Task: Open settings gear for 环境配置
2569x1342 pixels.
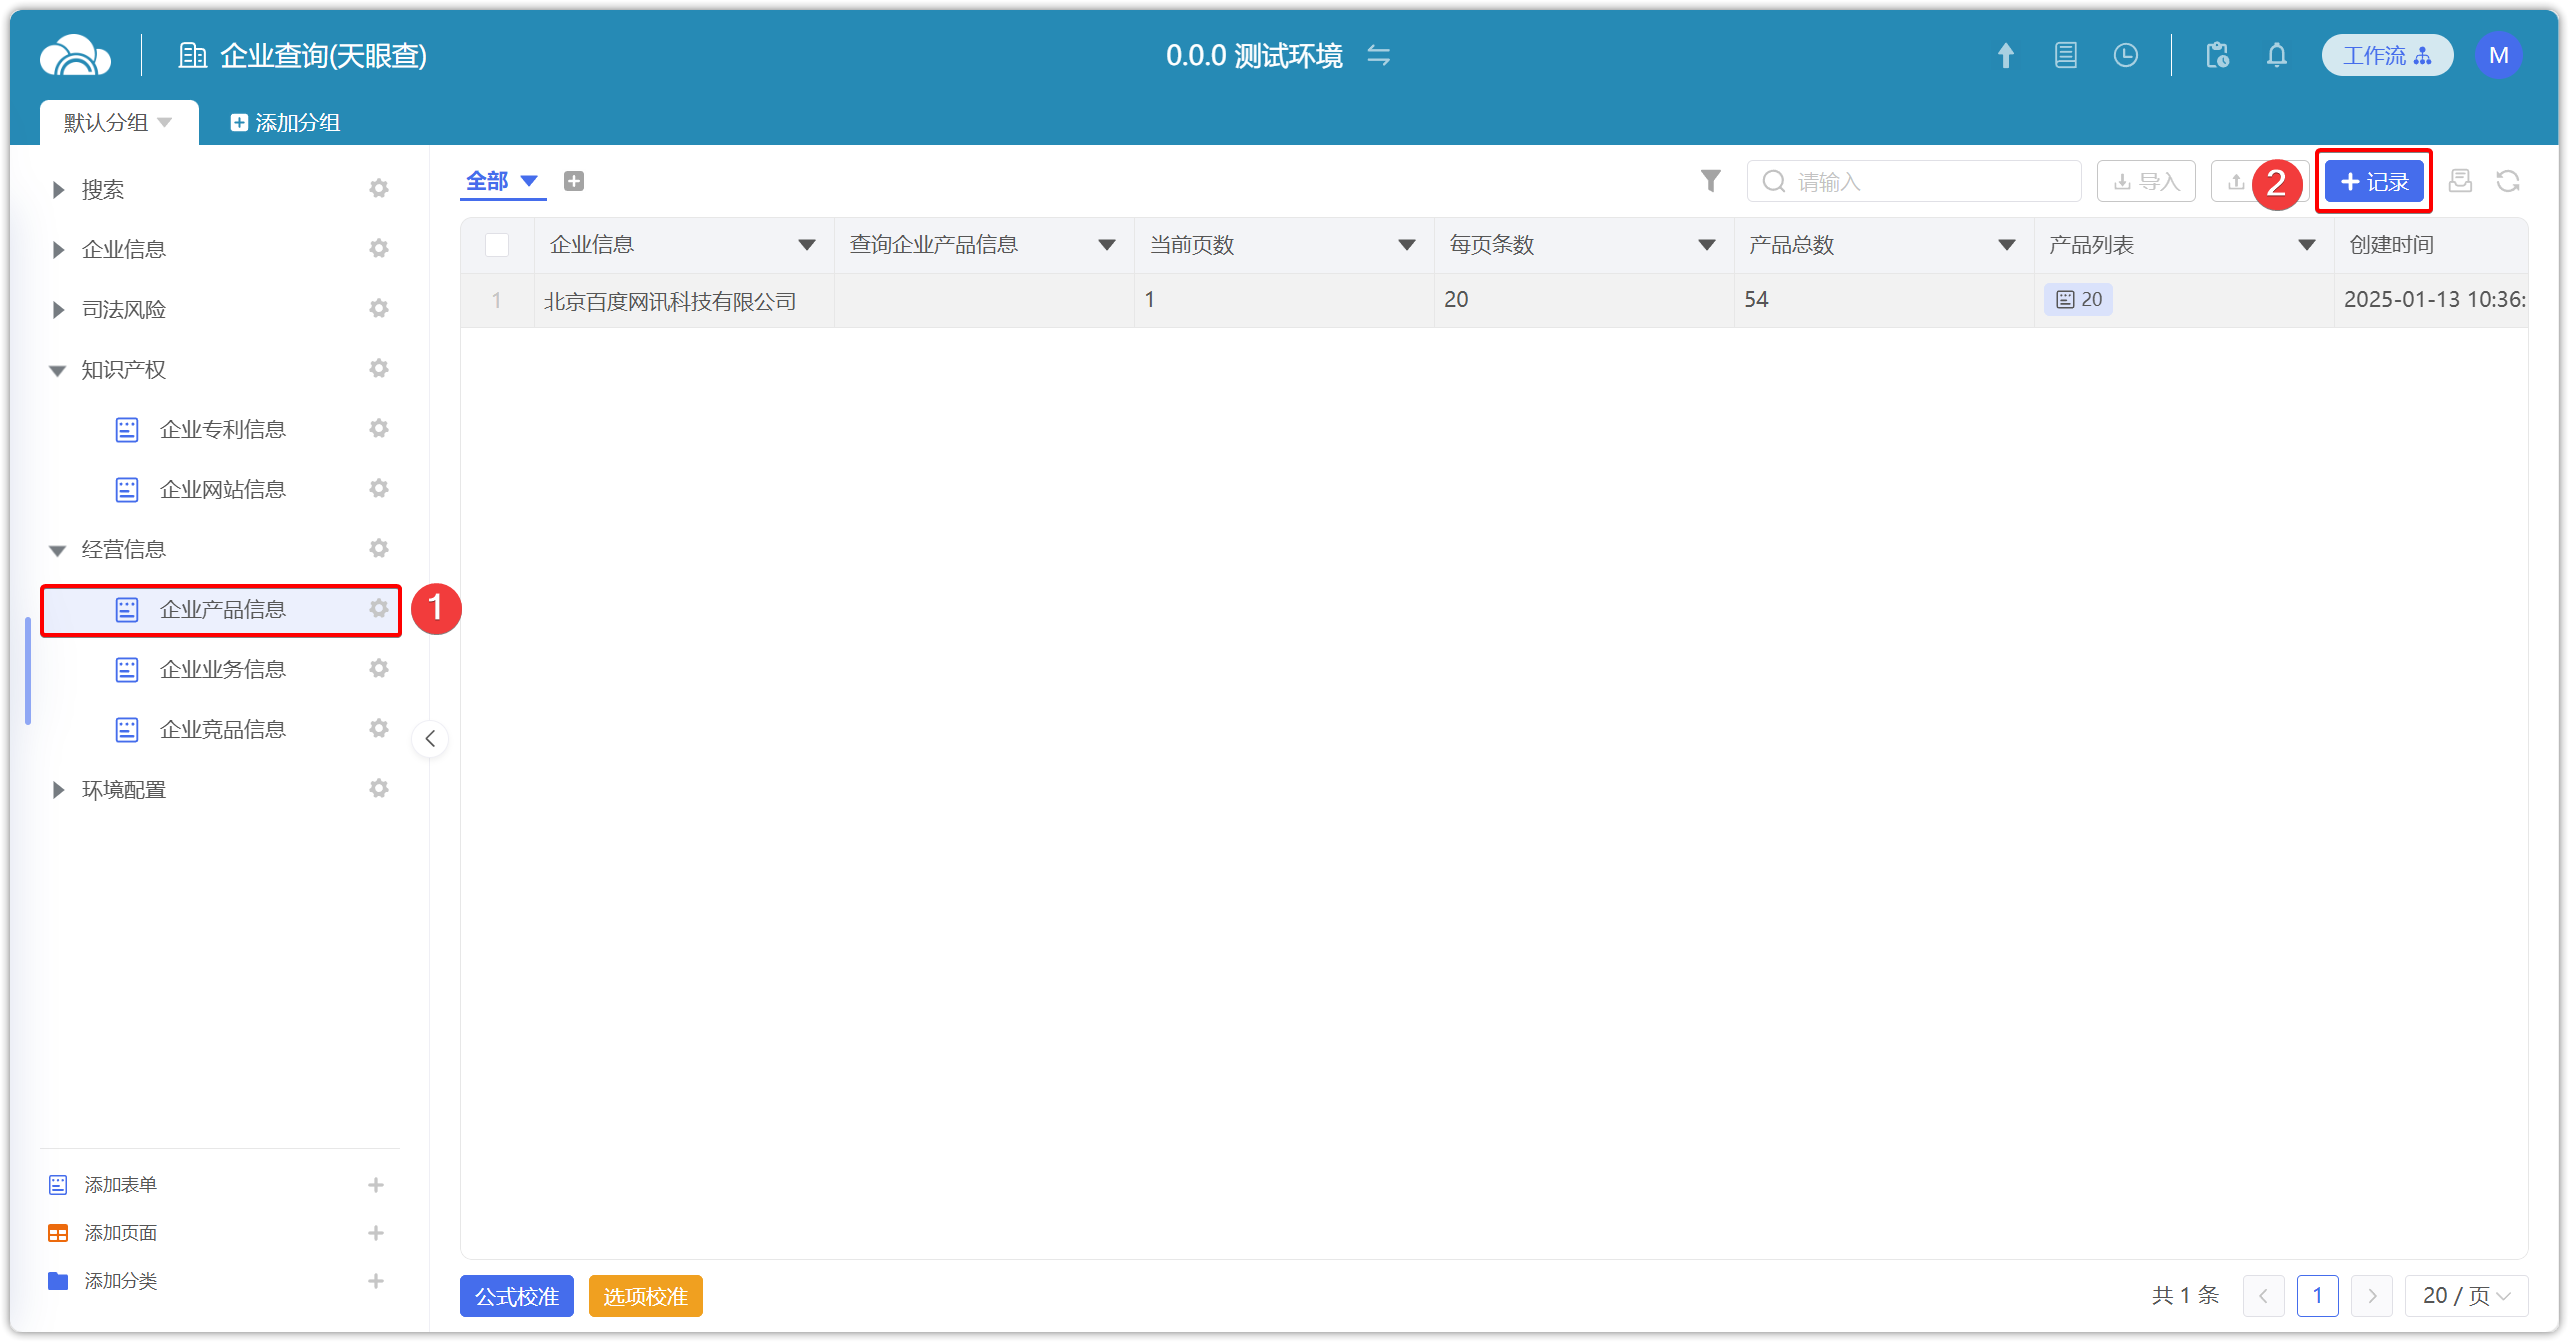Action: pyautogui.click(x=378, y=789)
